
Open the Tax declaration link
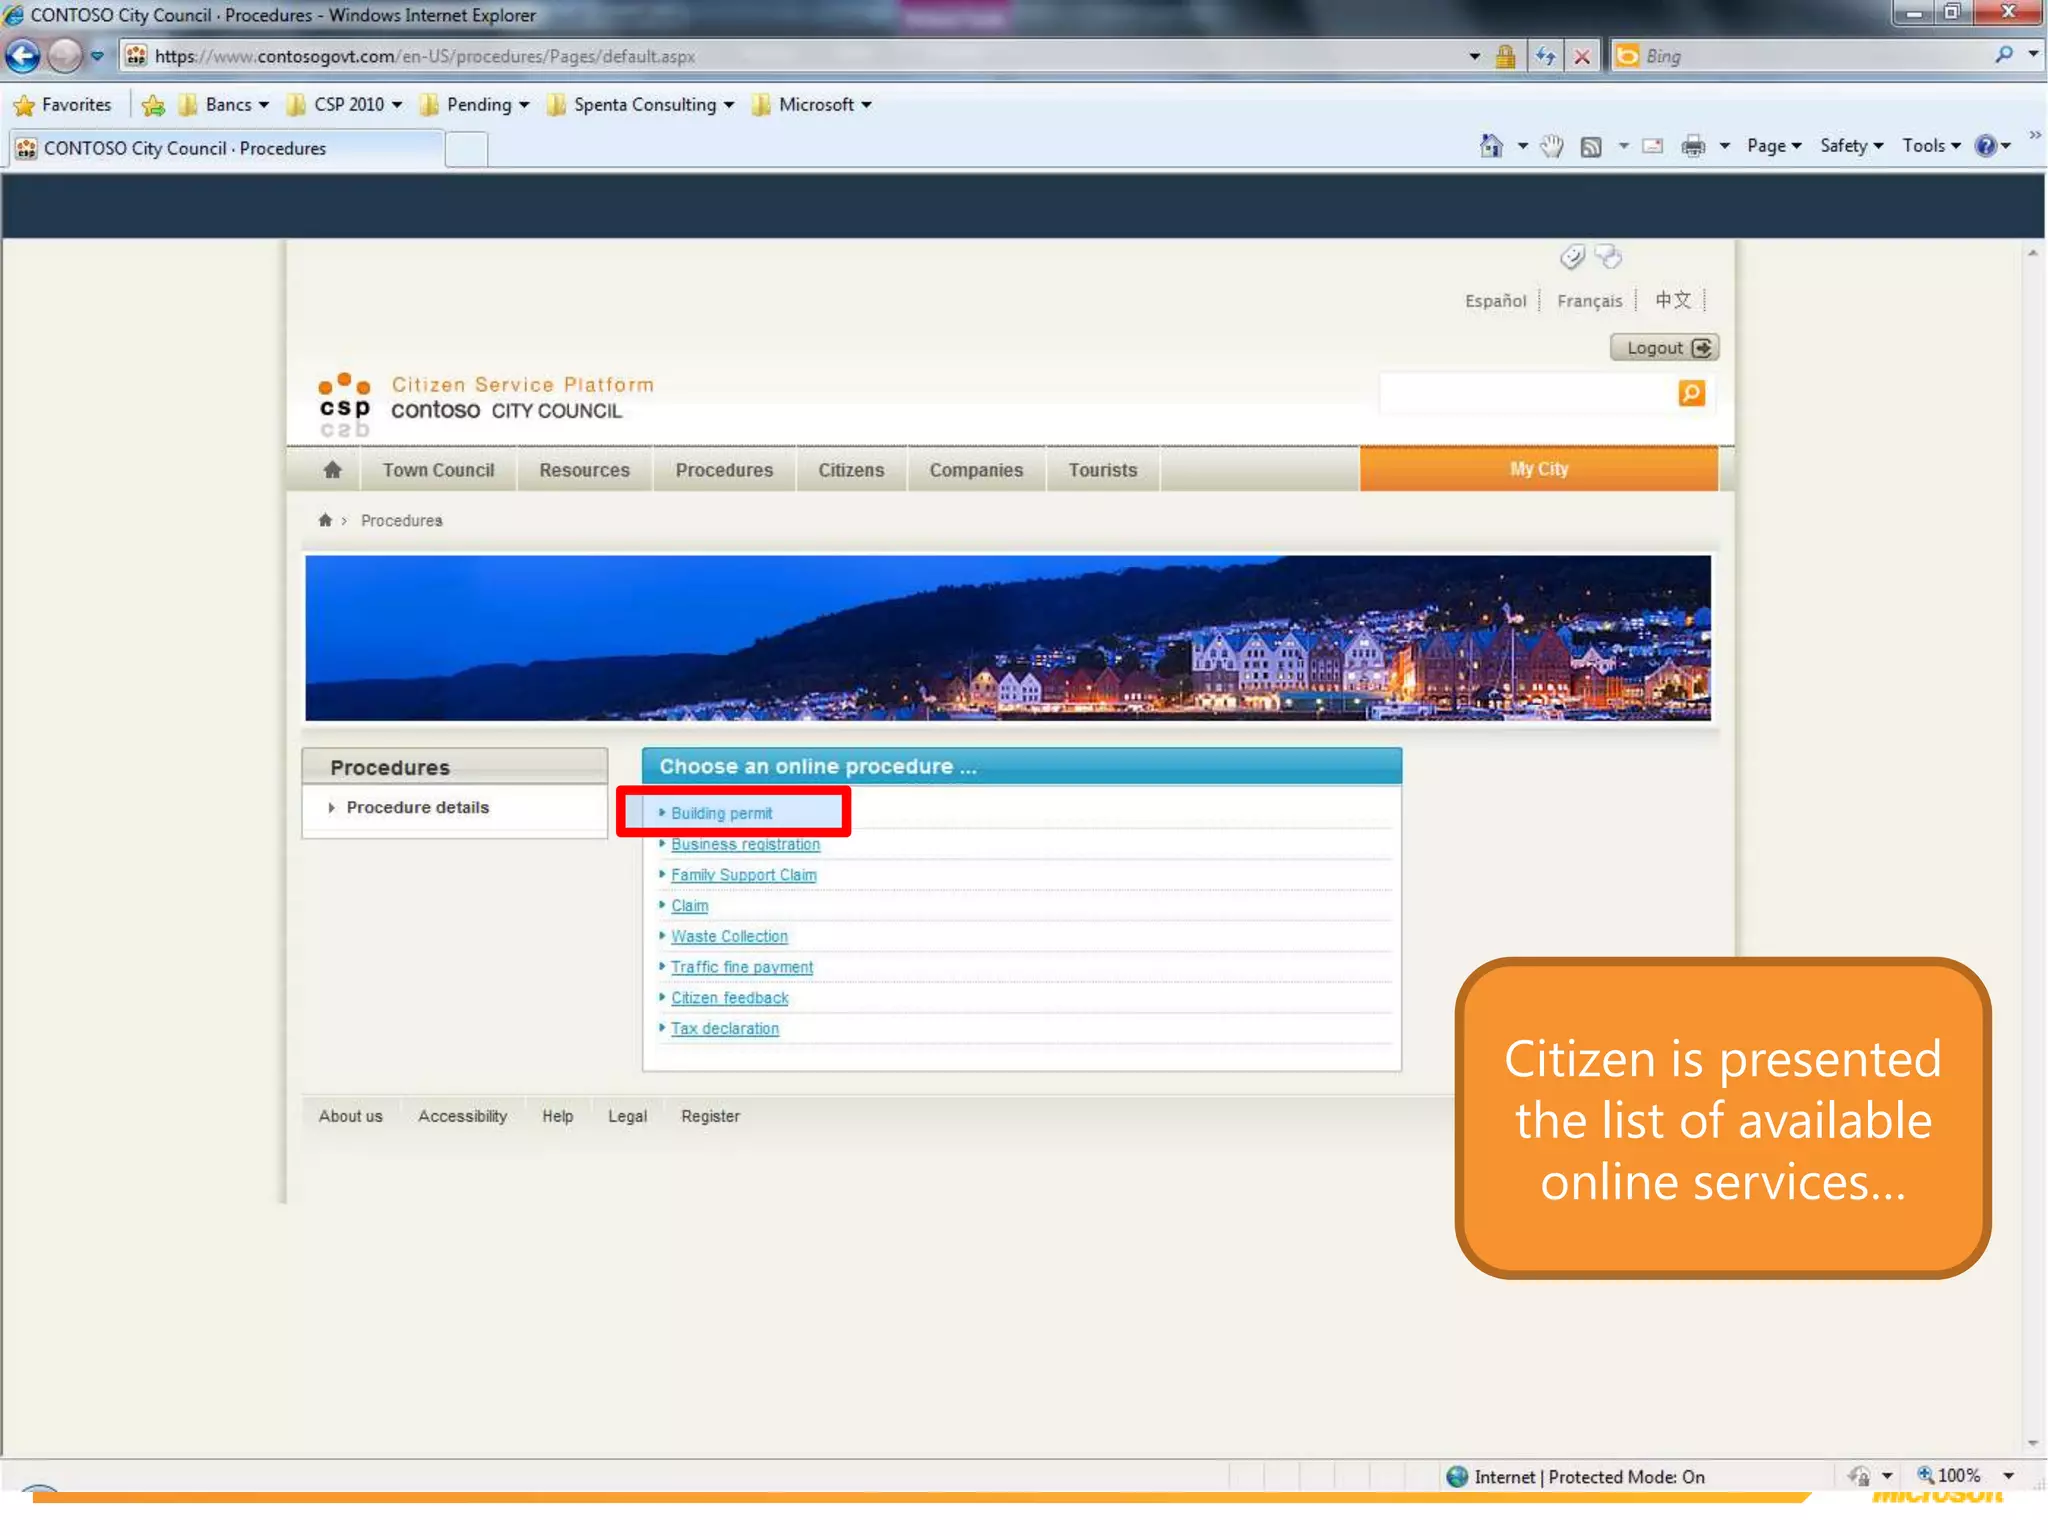click(x=724, y=1028)
